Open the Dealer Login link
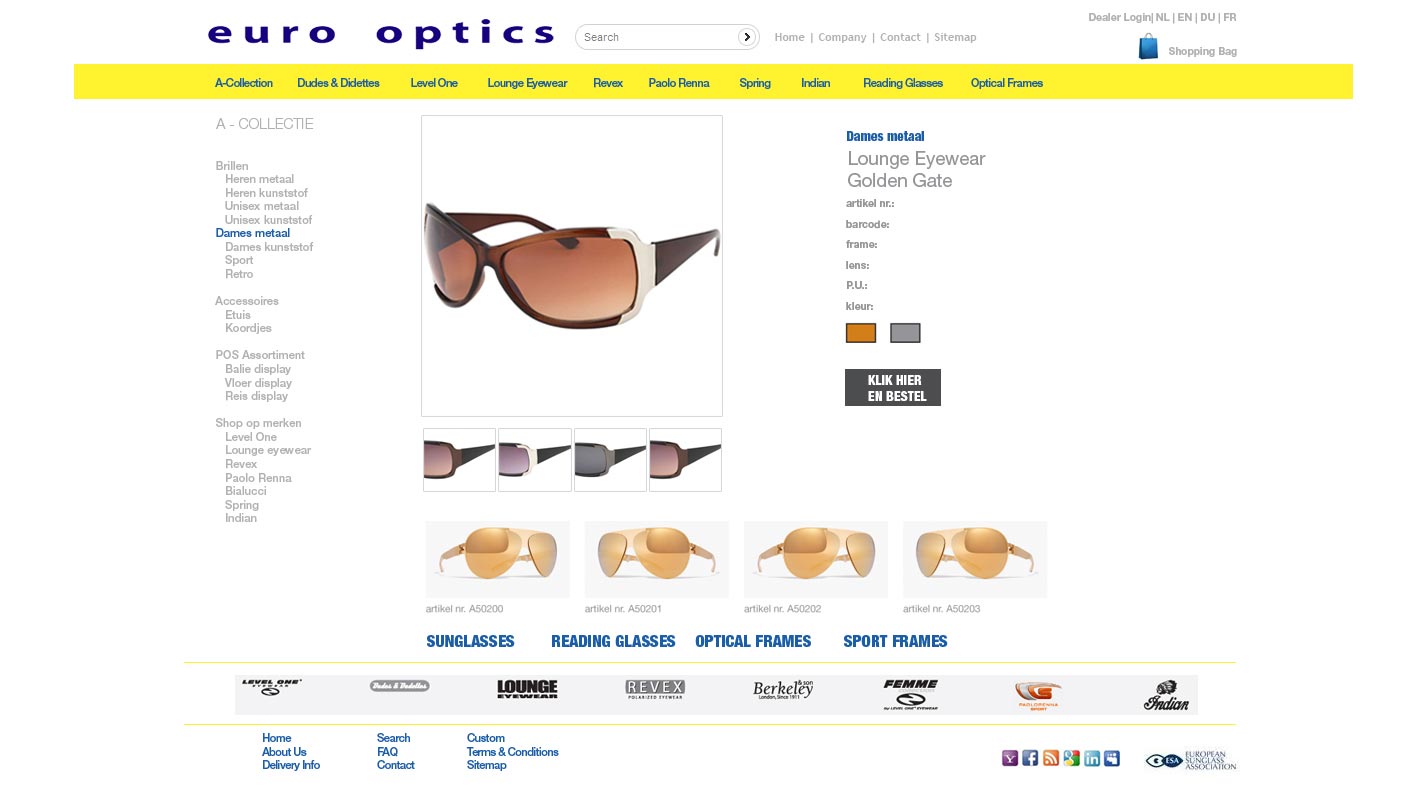This screenshot has height=790, width=1420. tap(1119, 17)
